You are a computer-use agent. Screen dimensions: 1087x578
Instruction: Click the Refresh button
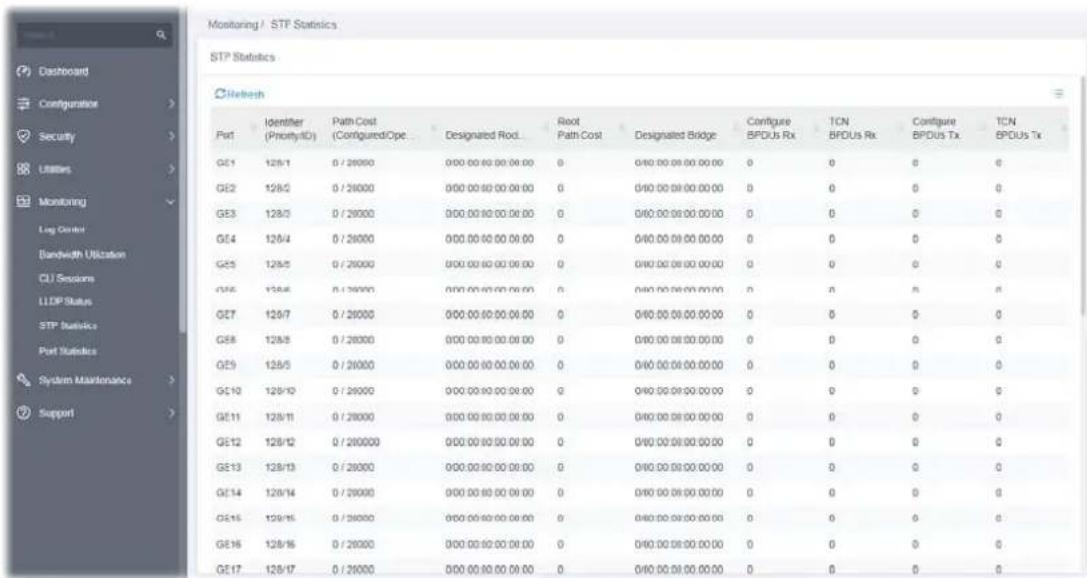pyautogui.click(x=240, y=94)
